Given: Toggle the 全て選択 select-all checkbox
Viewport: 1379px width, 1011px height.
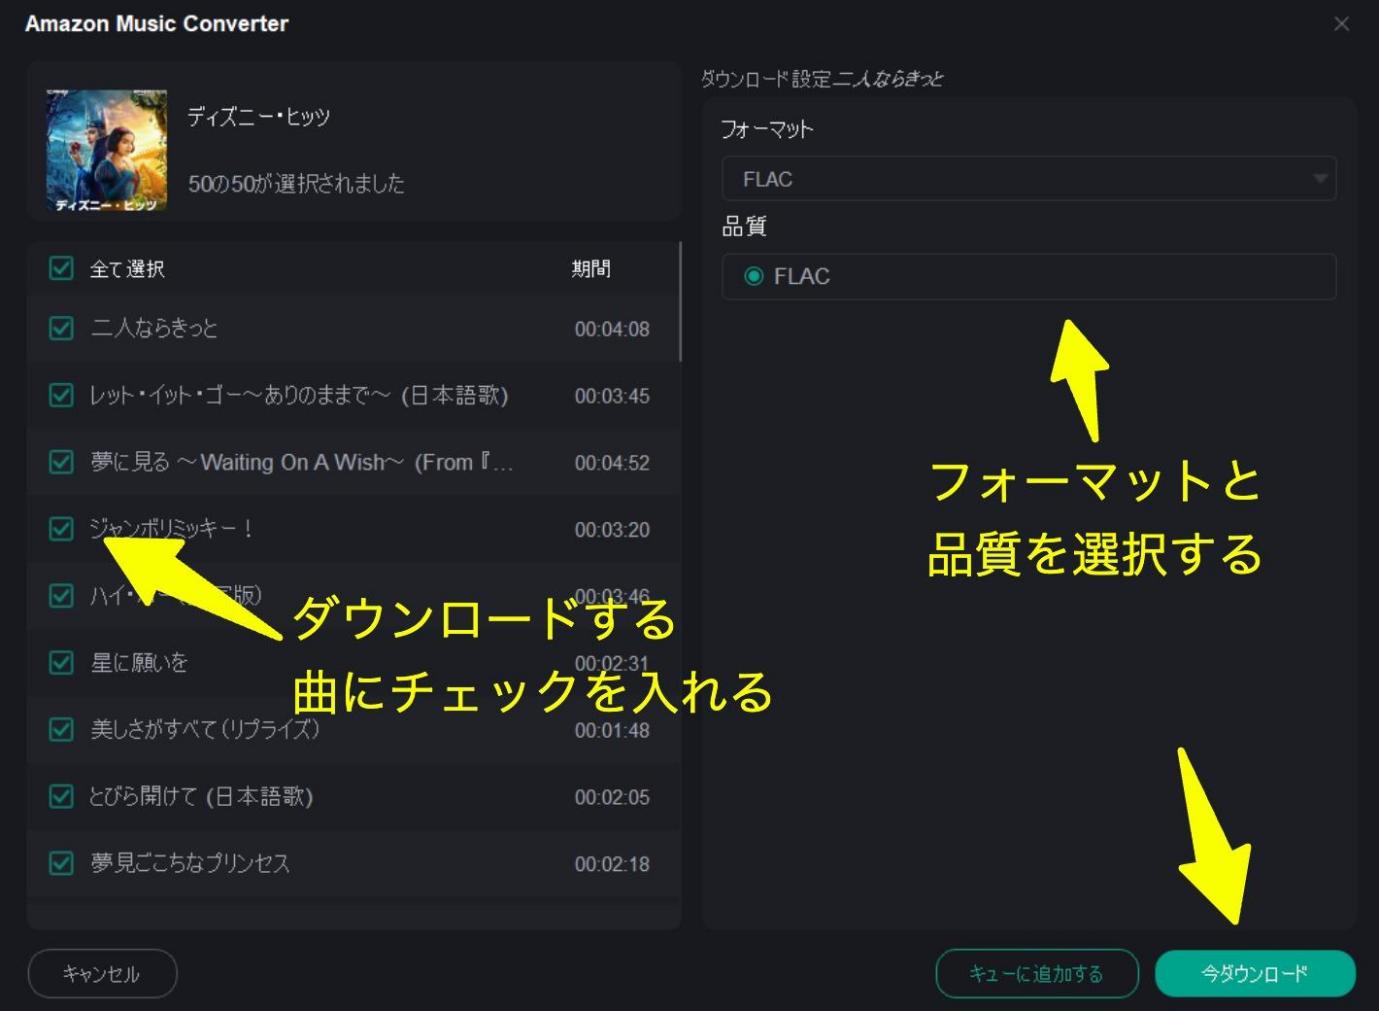Looking at the screenshot, I should [x=61, y=268].
